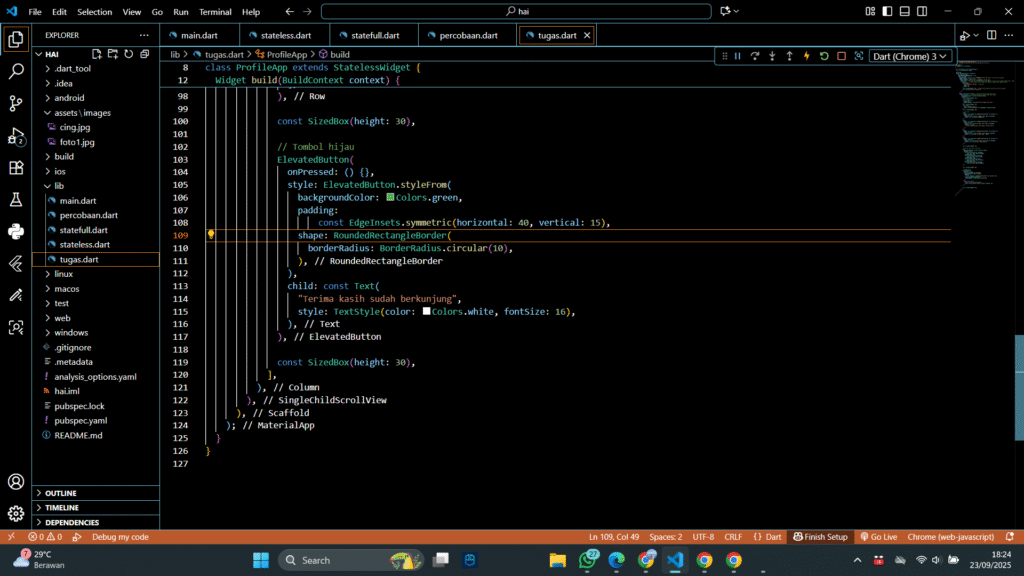1024x576 pixels.
Task: Open pubspec.yaml in the Explorer
Action: (x=81, y=421)
